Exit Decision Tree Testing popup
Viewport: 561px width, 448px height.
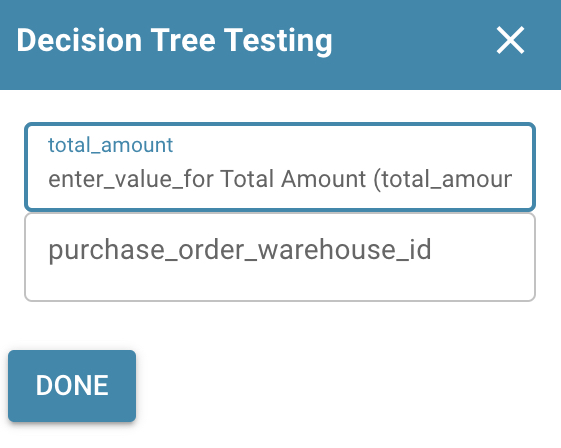point(511,40)
